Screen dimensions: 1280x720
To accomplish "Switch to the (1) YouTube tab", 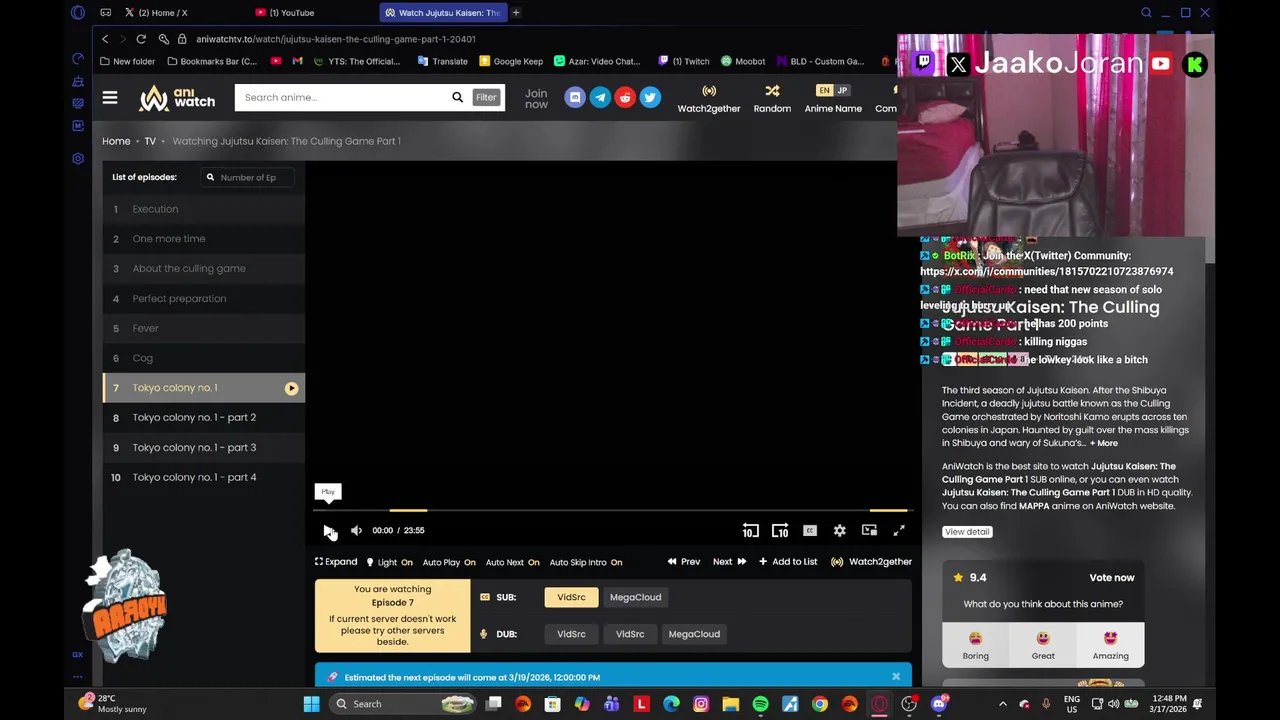I will pyautogui.click(x=311, y=13).
